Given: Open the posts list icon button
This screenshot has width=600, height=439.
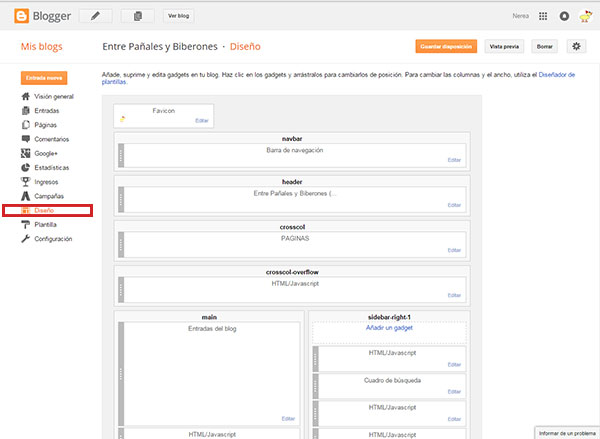Looking at the screenshot, I should click(x=138, y=16).
